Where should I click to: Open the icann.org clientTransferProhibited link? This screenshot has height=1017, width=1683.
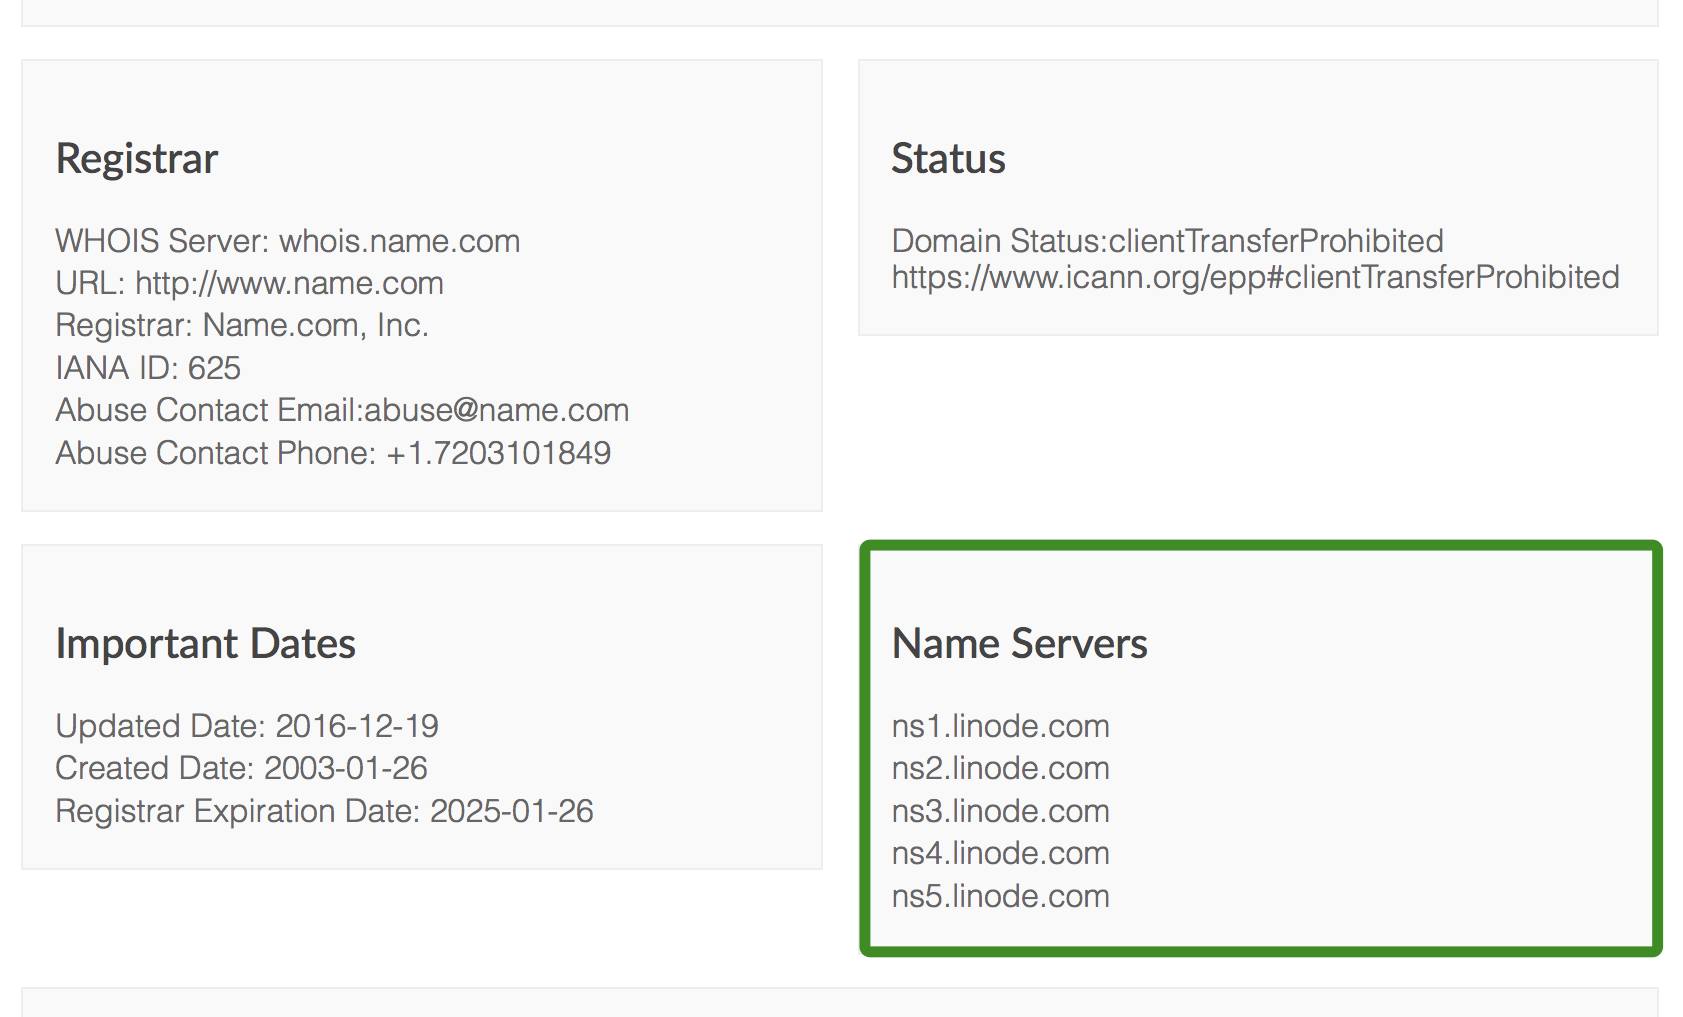click(x=1255, y=277)
